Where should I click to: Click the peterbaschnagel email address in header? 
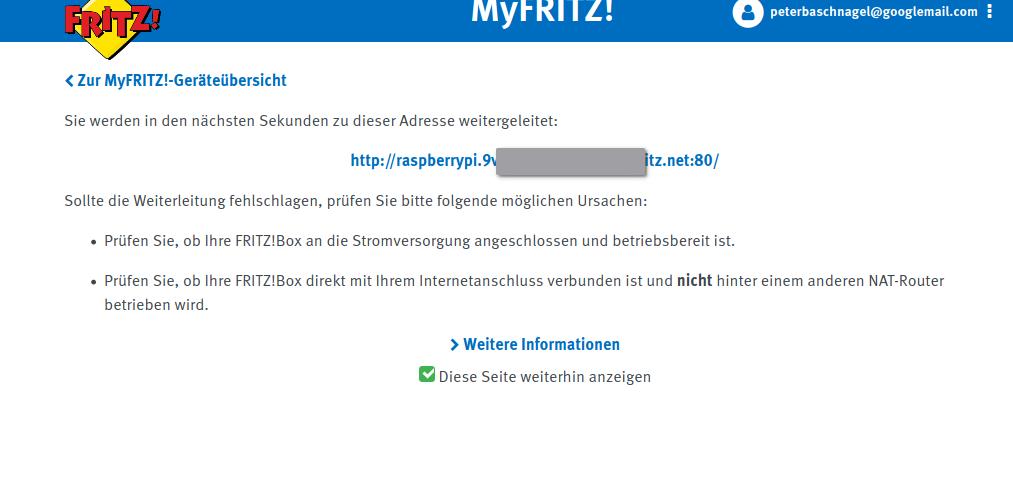pos(874,12)
